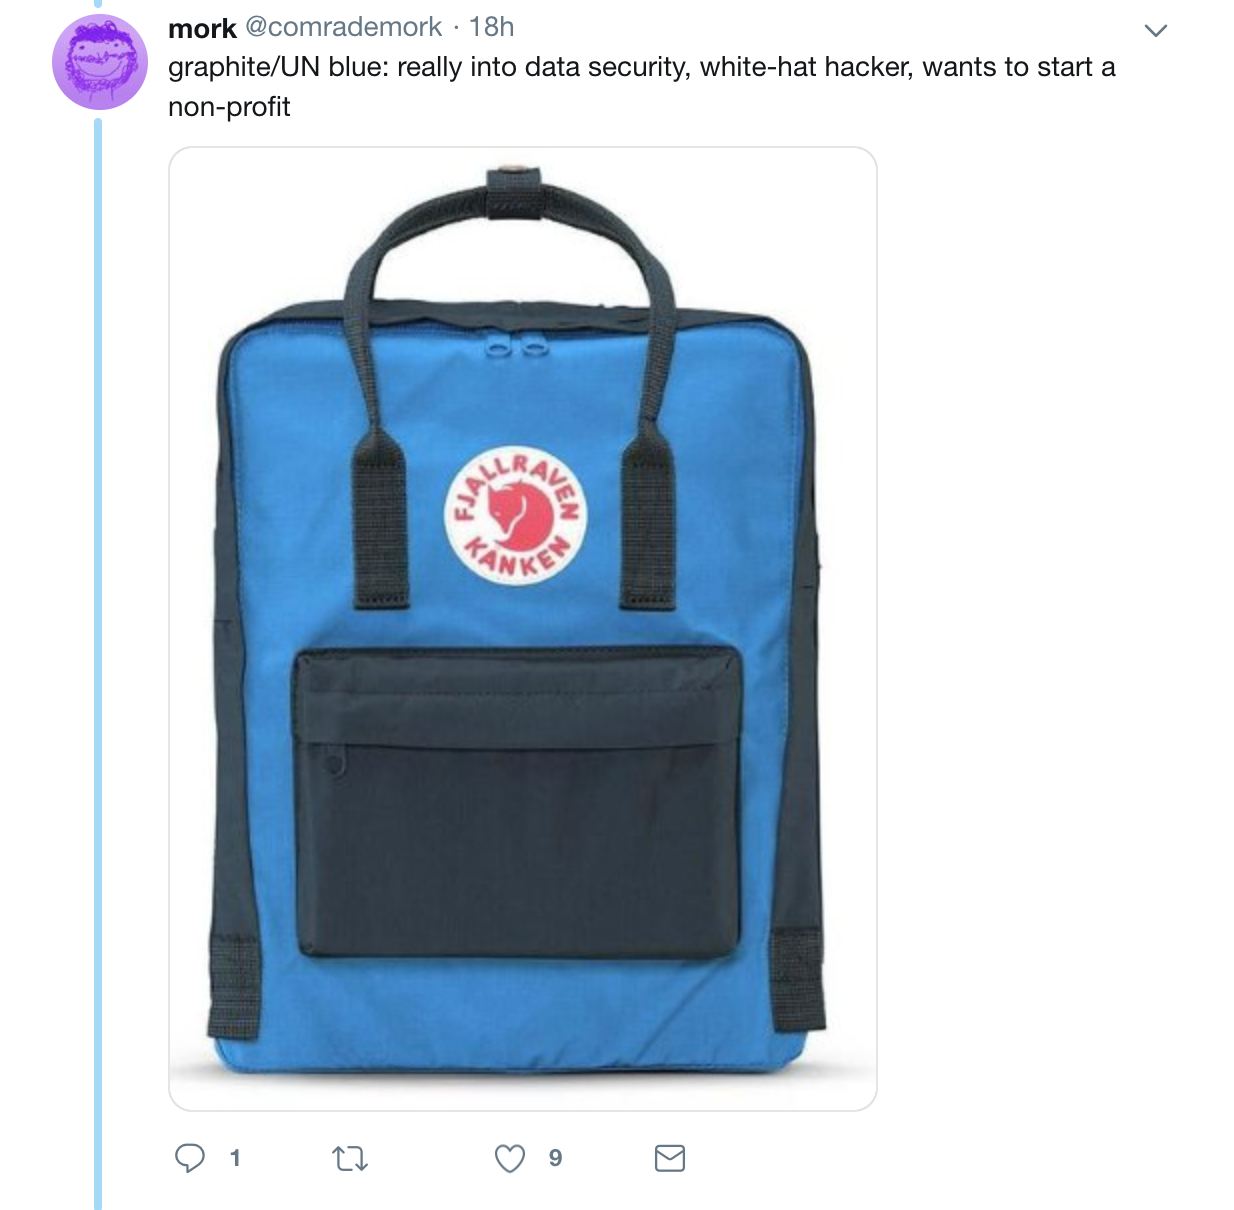
Task: Open the blue backpack photo
Action: coord(523,629)
